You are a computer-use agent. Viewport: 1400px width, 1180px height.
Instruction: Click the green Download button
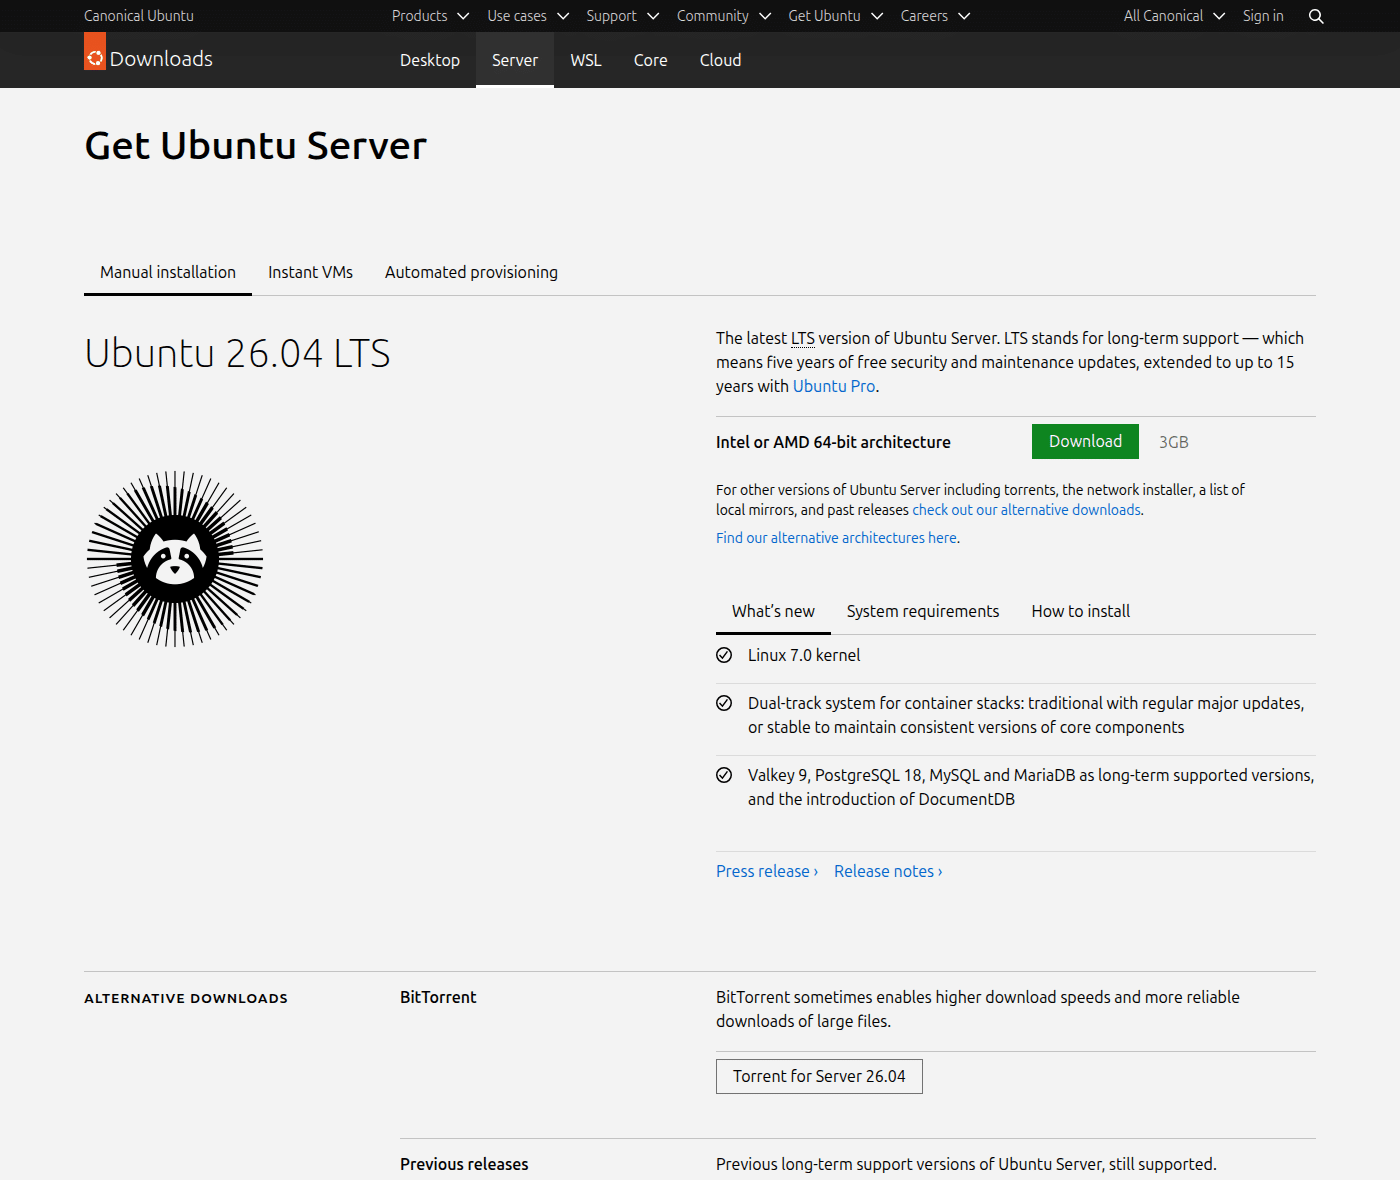1085,442
